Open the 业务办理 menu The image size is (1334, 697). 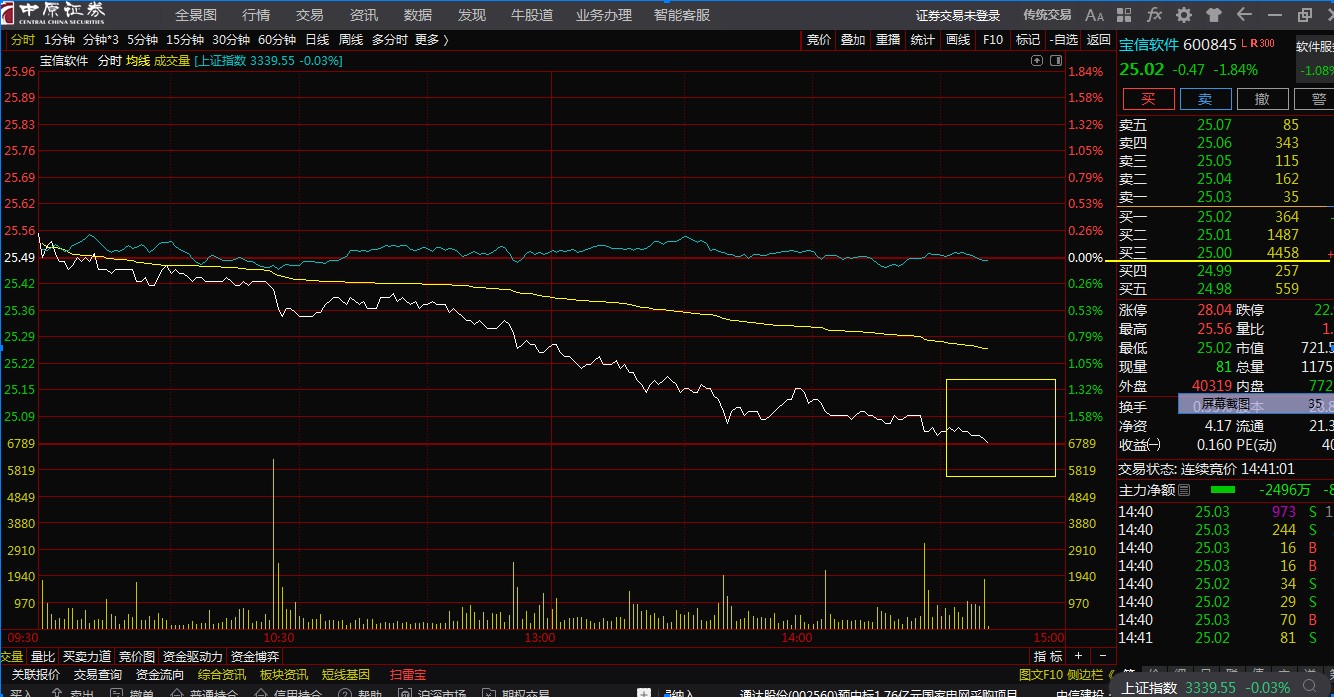pyautogui.click(x=604, y=15)
